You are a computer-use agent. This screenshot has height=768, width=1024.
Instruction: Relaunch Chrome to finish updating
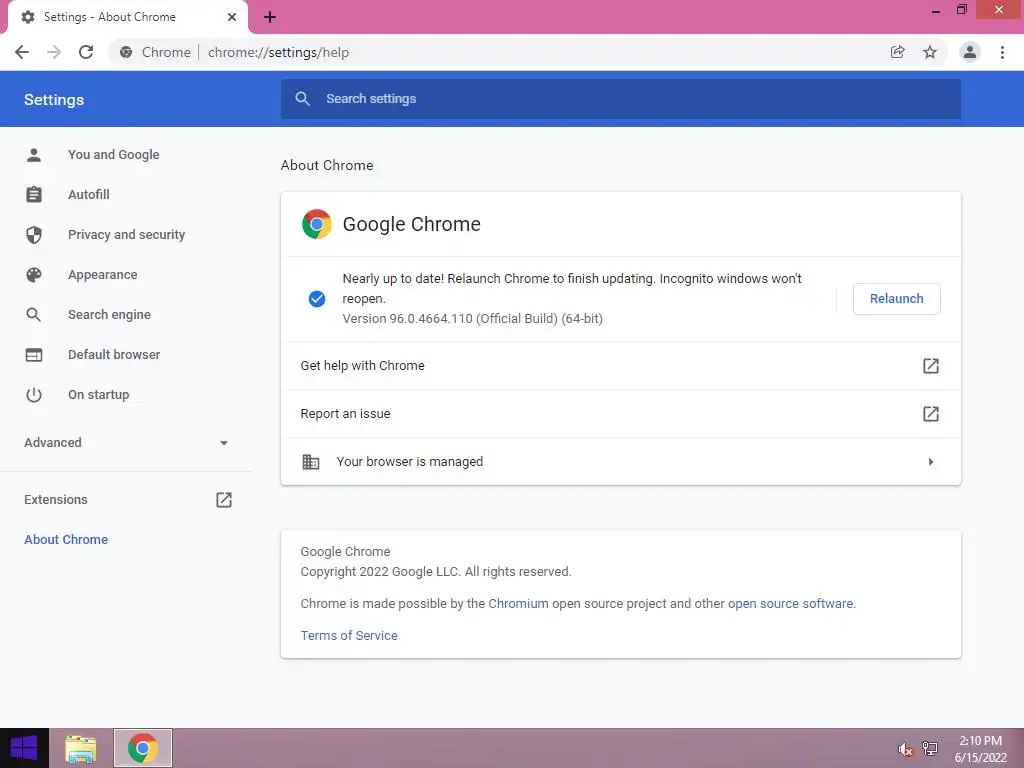pos(896,298)
